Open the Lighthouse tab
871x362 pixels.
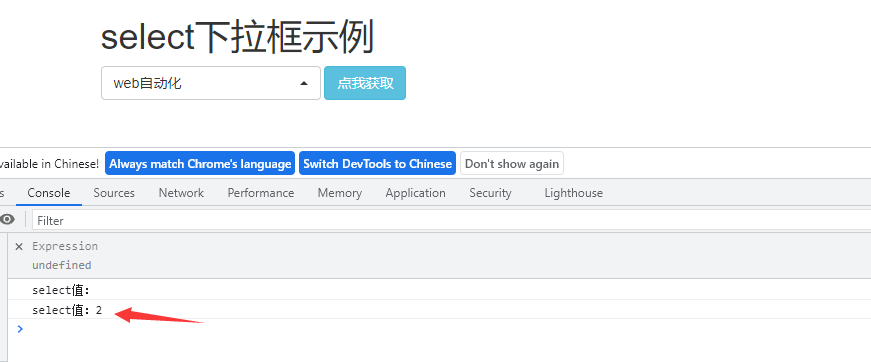pos(573,193)
